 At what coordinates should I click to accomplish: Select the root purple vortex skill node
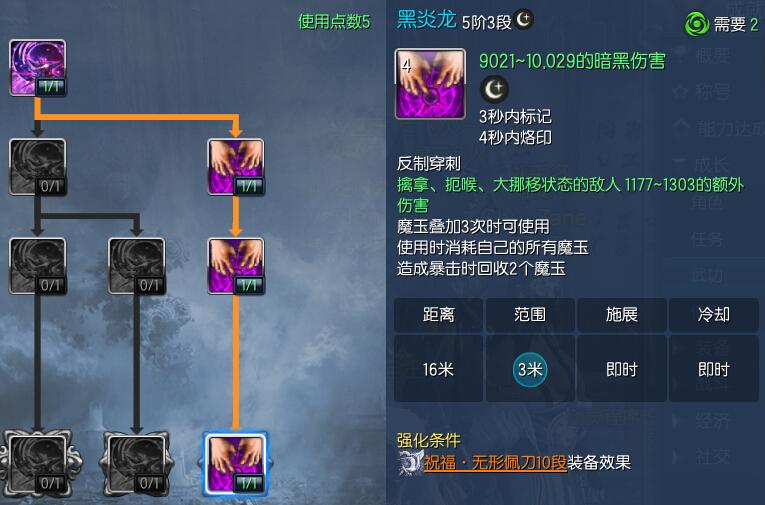point(38,68)
